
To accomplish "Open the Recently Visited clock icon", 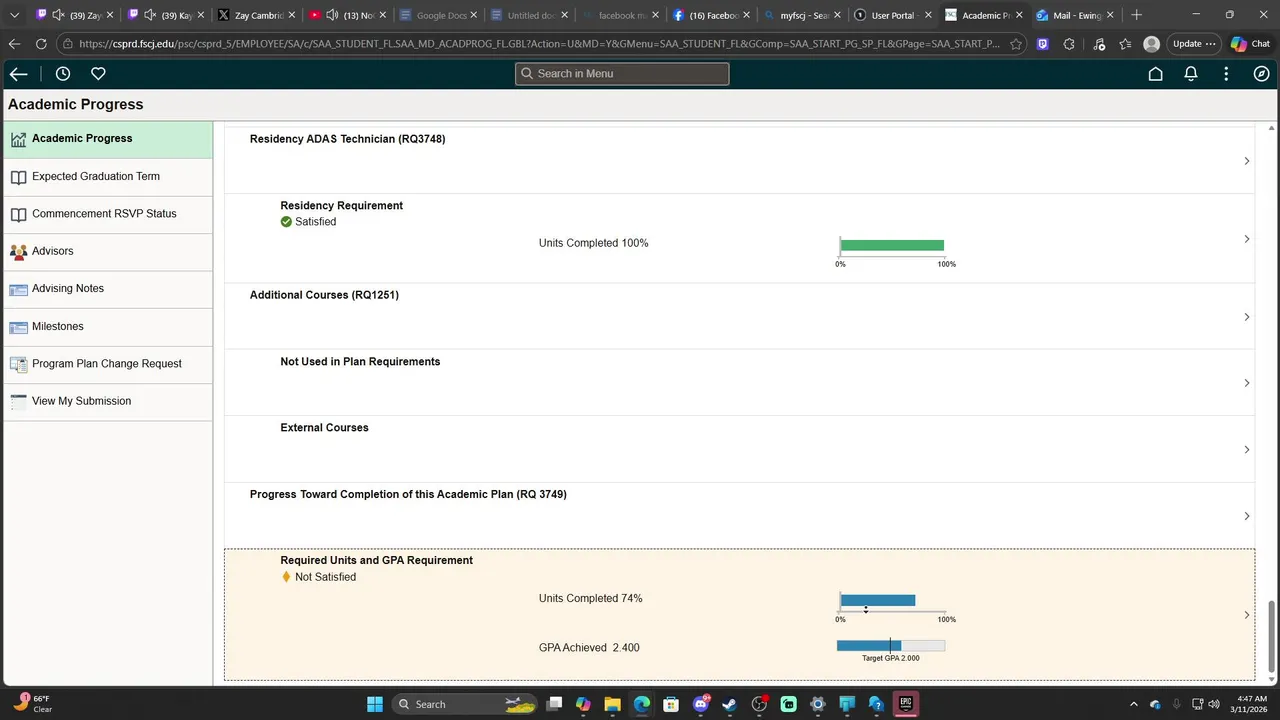I will (63, 74).
